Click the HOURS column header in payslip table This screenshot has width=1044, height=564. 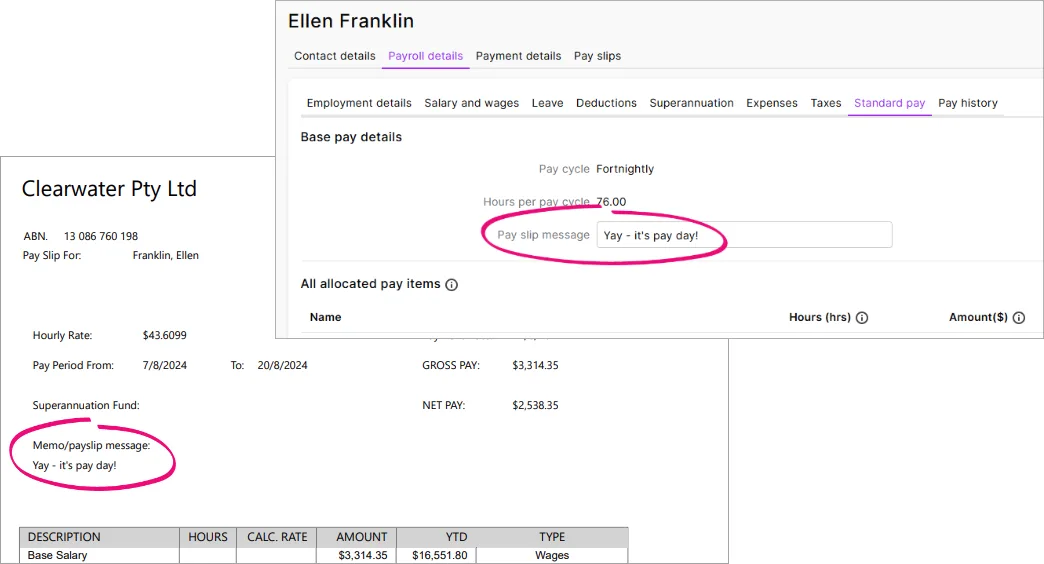tap(208, 537)
